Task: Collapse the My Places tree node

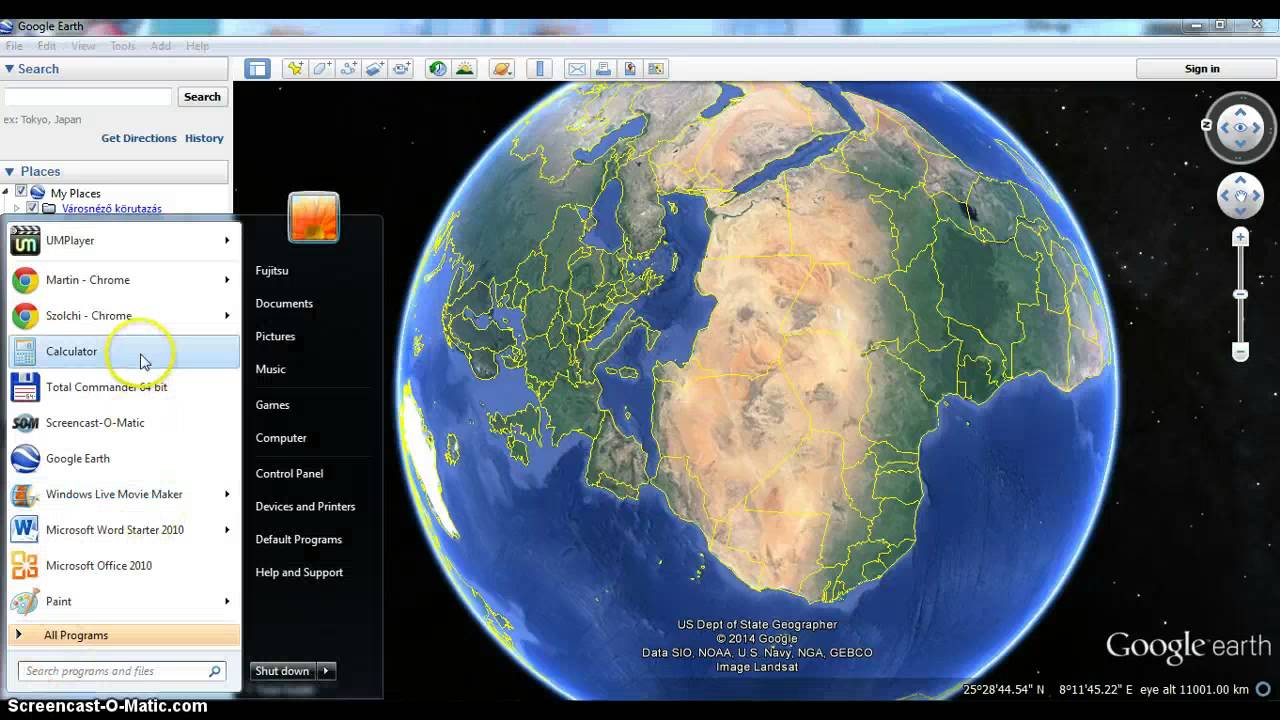Action: click(x=6, y=192)
